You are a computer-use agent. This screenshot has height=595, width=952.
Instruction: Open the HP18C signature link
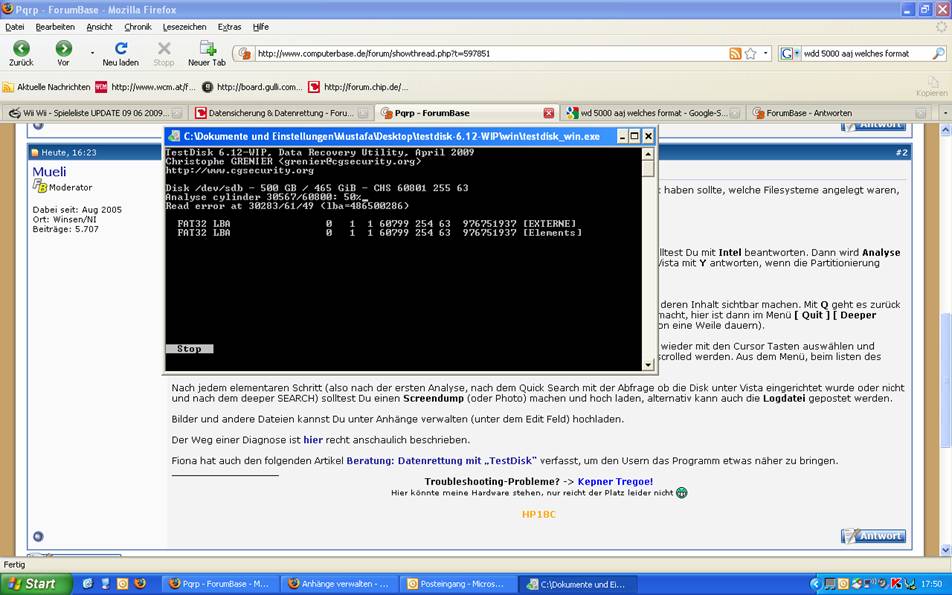click(539, 514)
